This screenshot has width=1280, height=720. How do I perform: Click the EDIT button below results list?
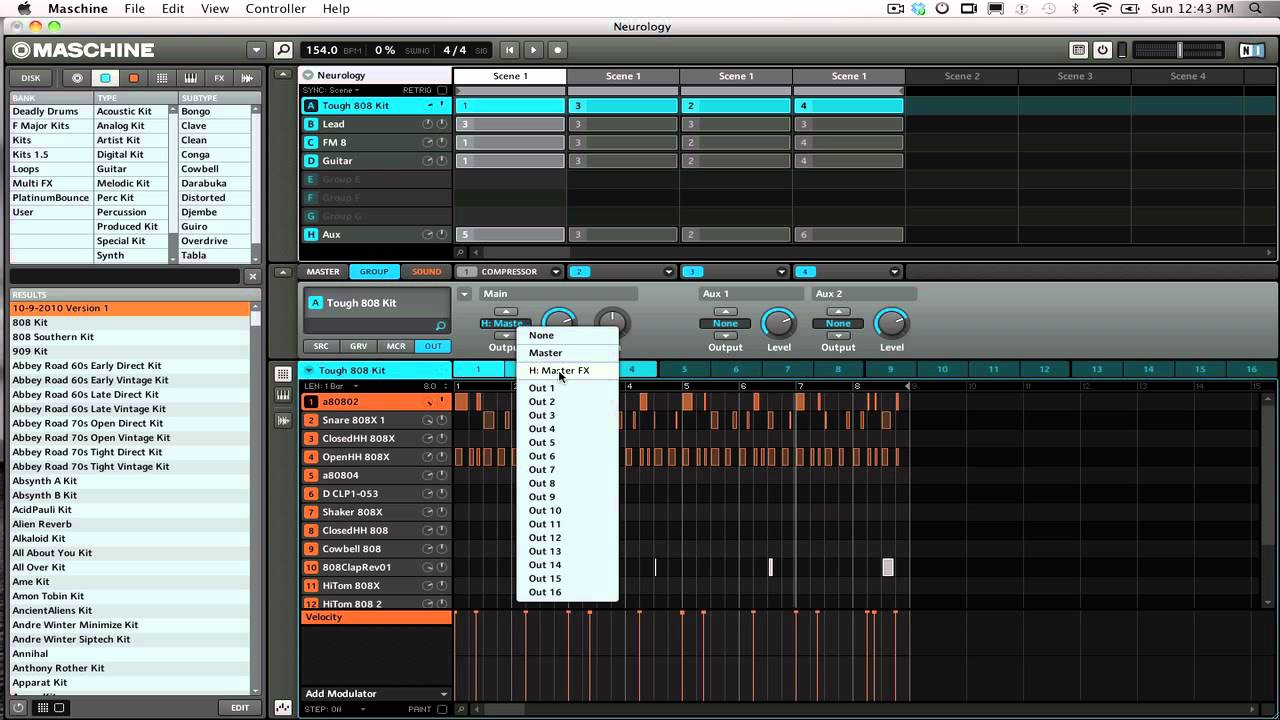click(240, 707)
